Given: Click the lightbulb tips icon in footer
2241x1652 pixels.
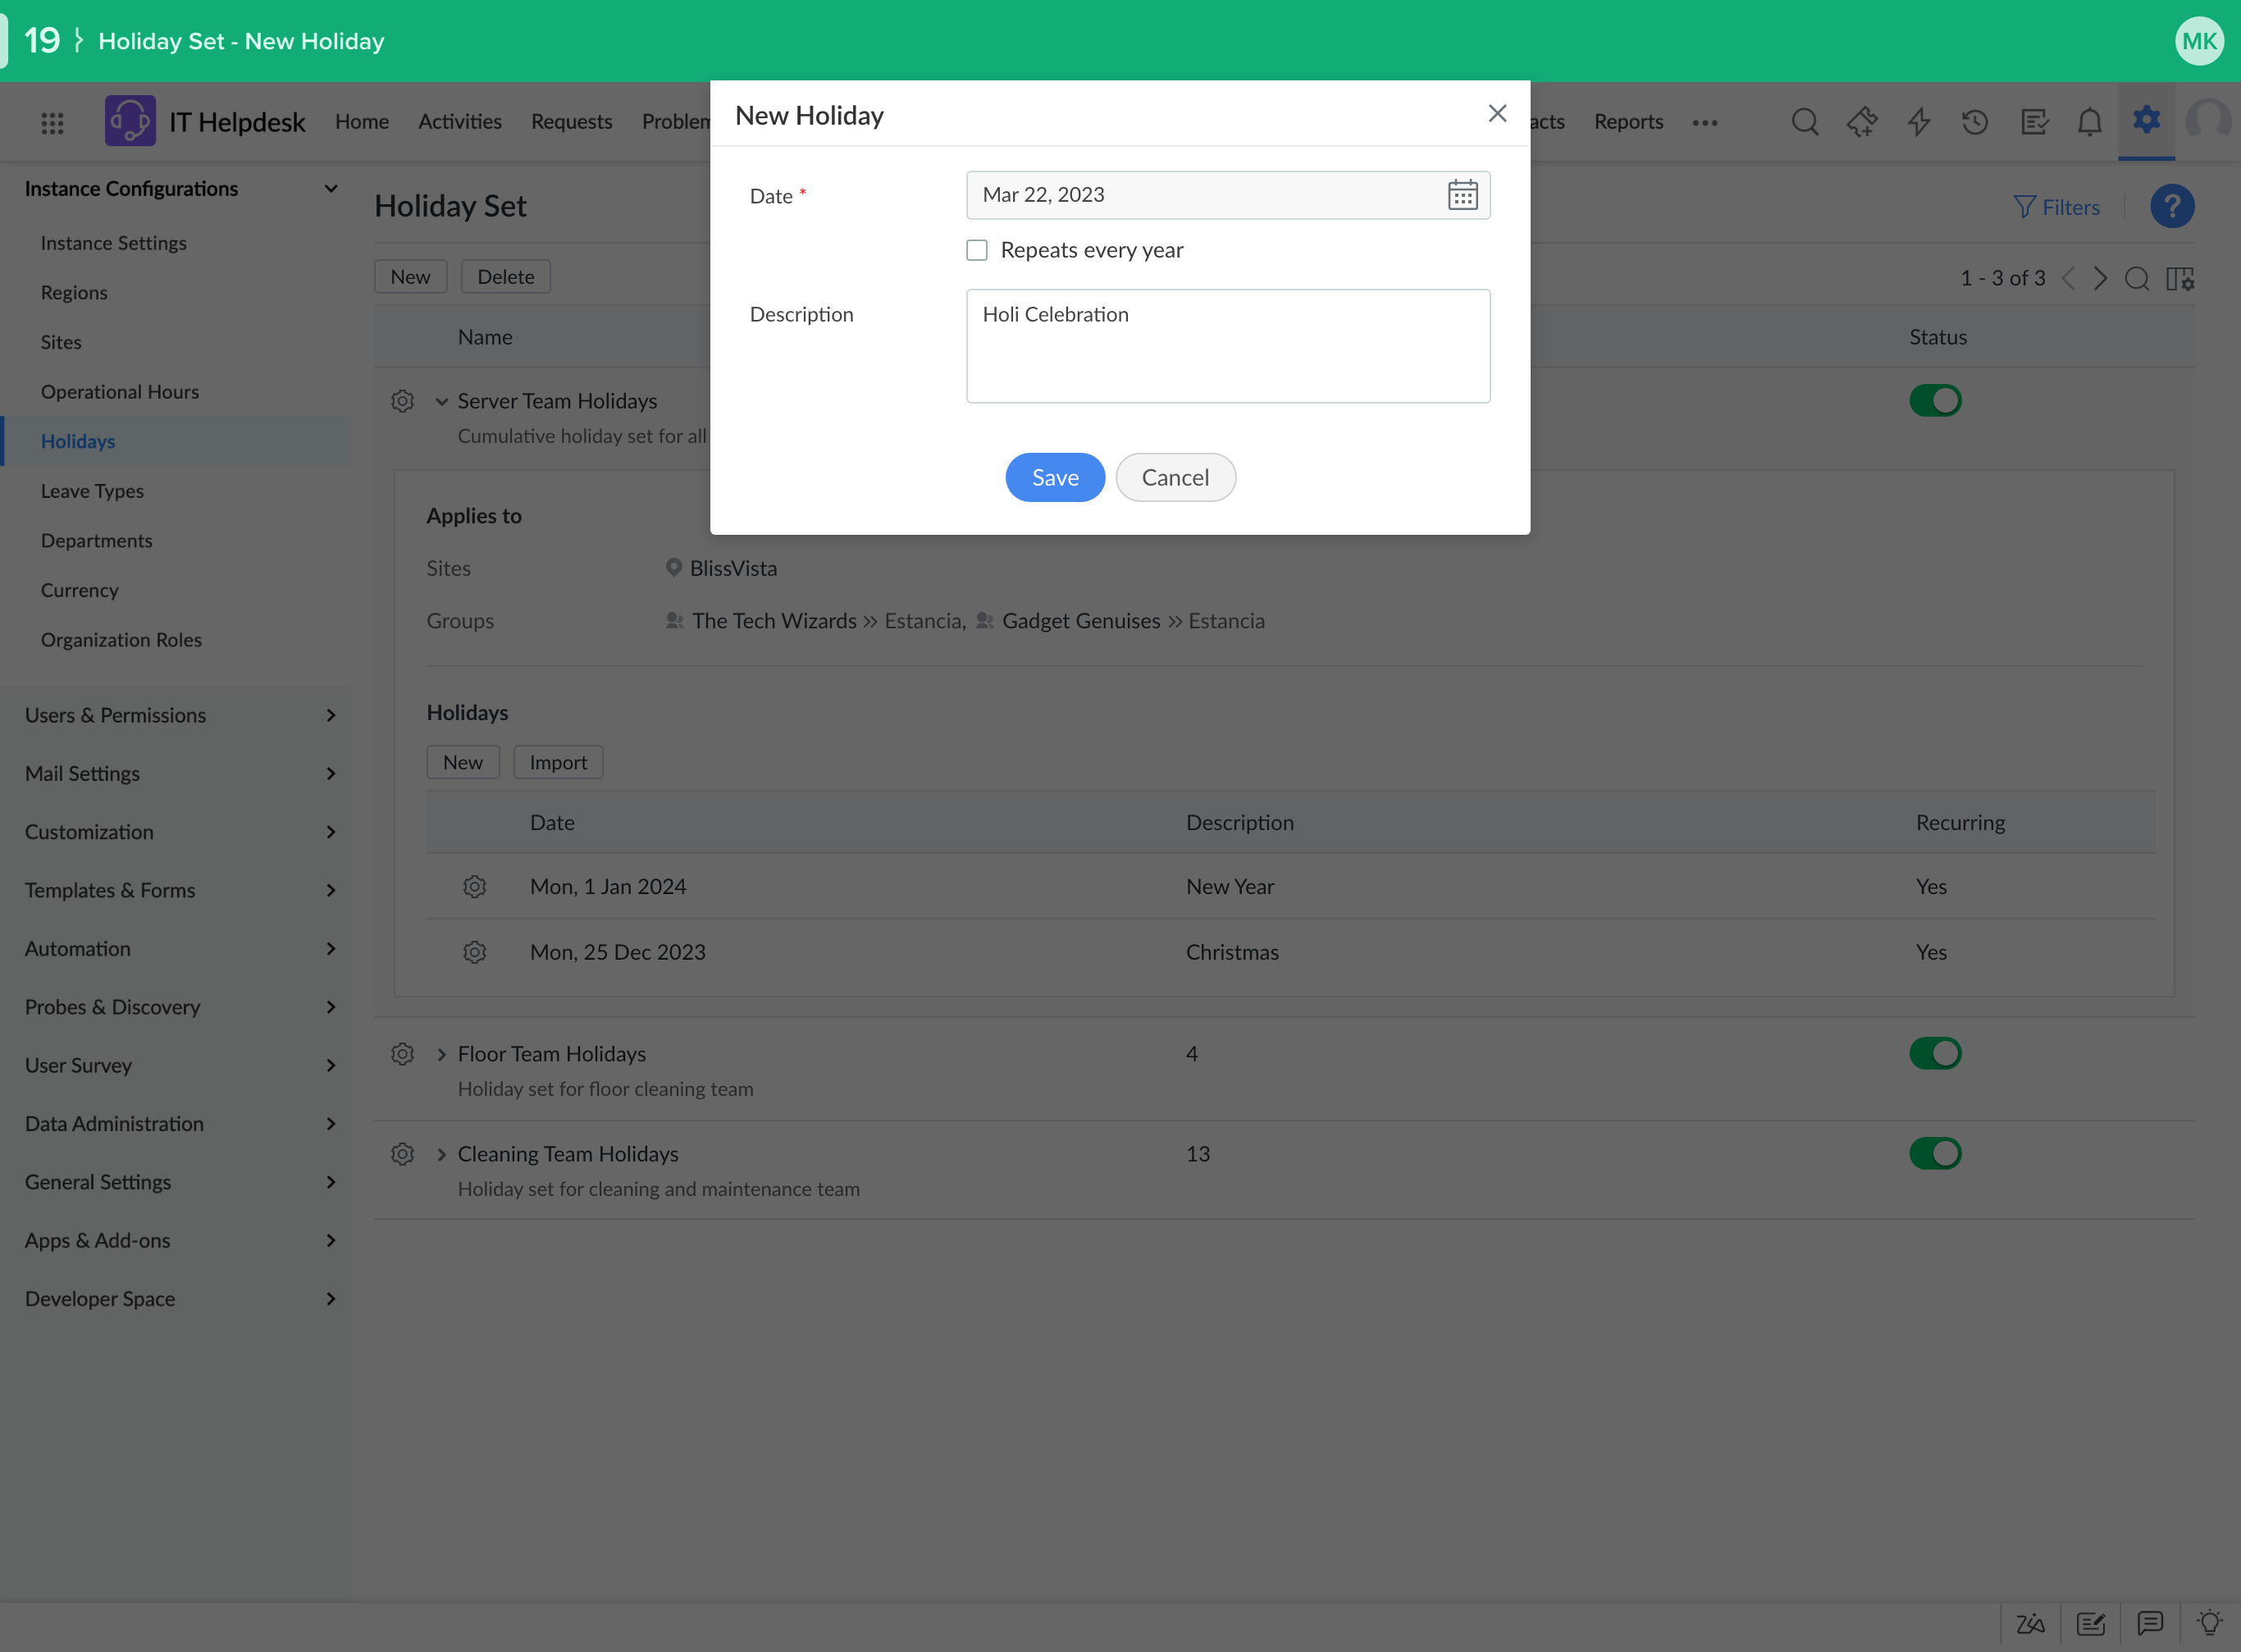Looking at the screenshot, I should pyautogui.click(x=2210, y=1622).
